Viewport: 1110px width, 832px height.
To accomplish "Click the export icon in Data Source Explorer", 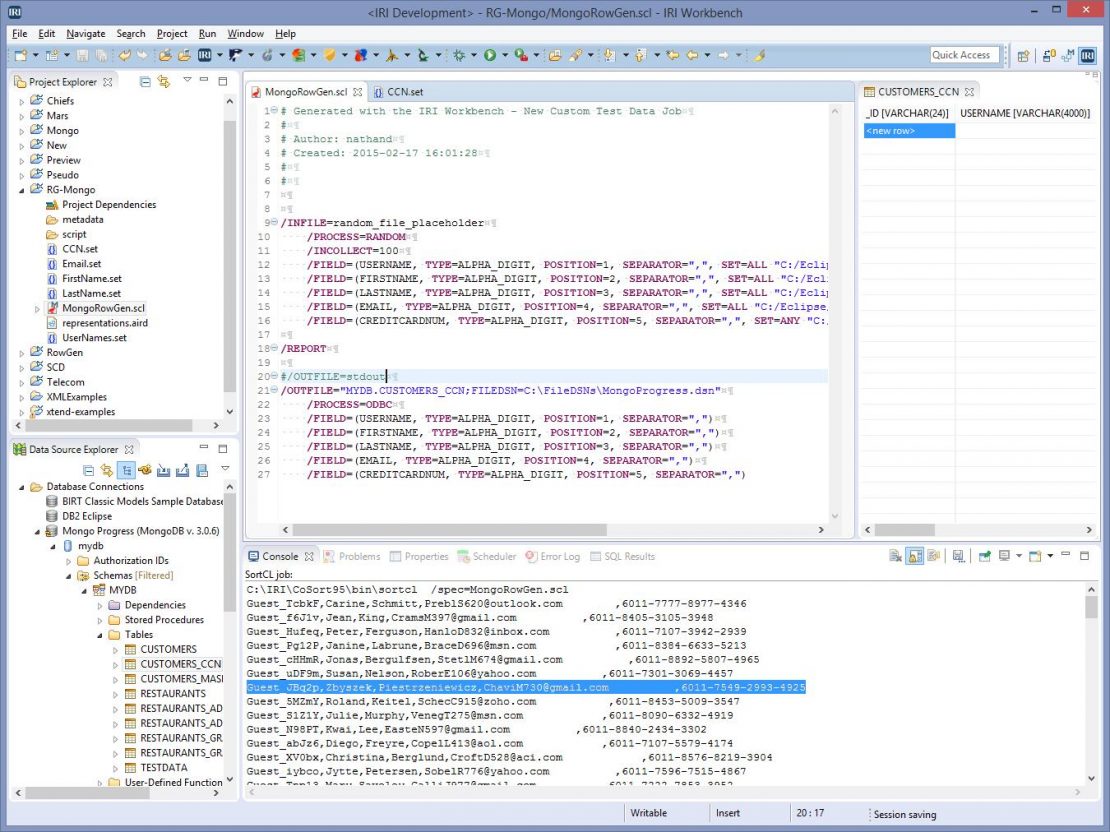I will pos(183,470).
